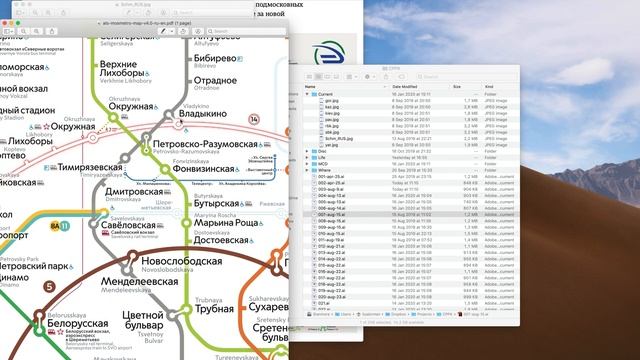Select file kaz.jpg
Screen dimensions: 640x360
click(332, 107)
